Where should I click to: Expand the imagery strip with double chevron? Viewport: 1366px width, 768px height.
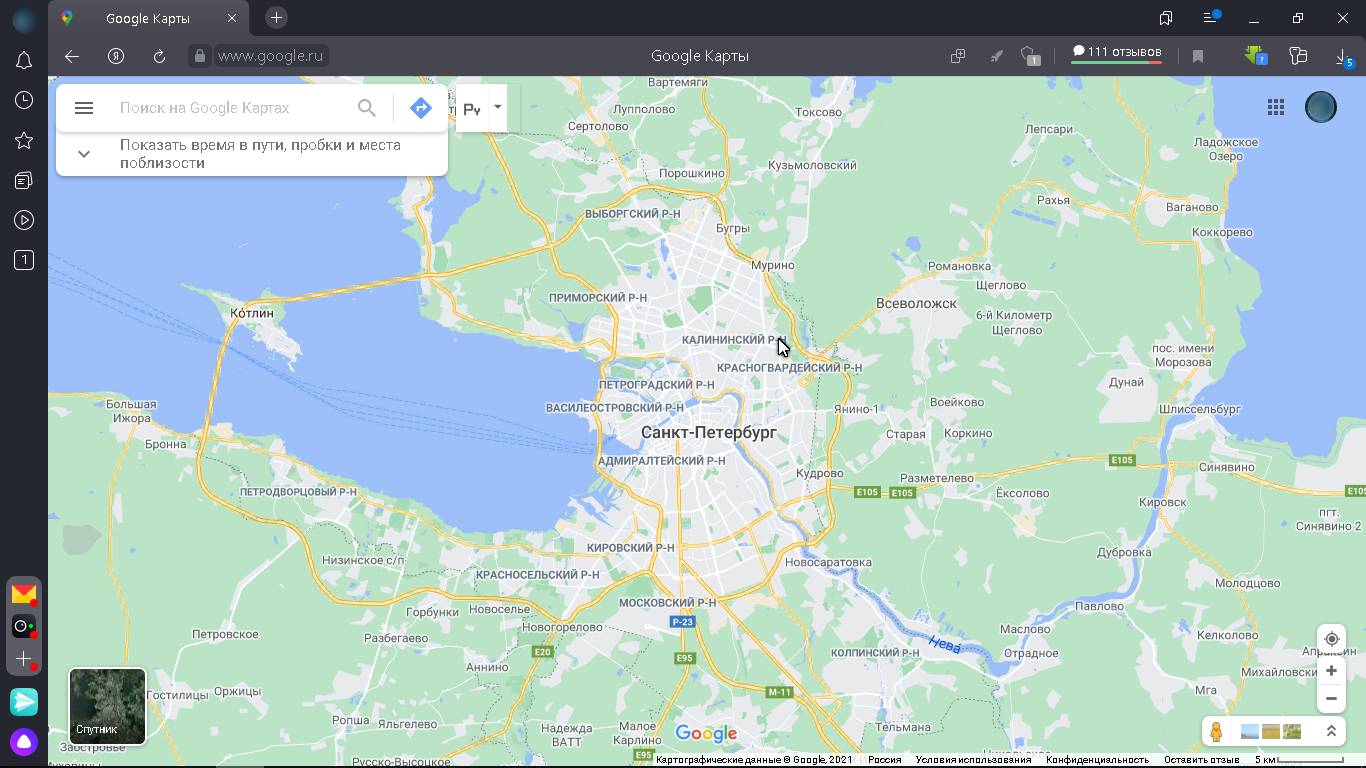click(1331, 732)
